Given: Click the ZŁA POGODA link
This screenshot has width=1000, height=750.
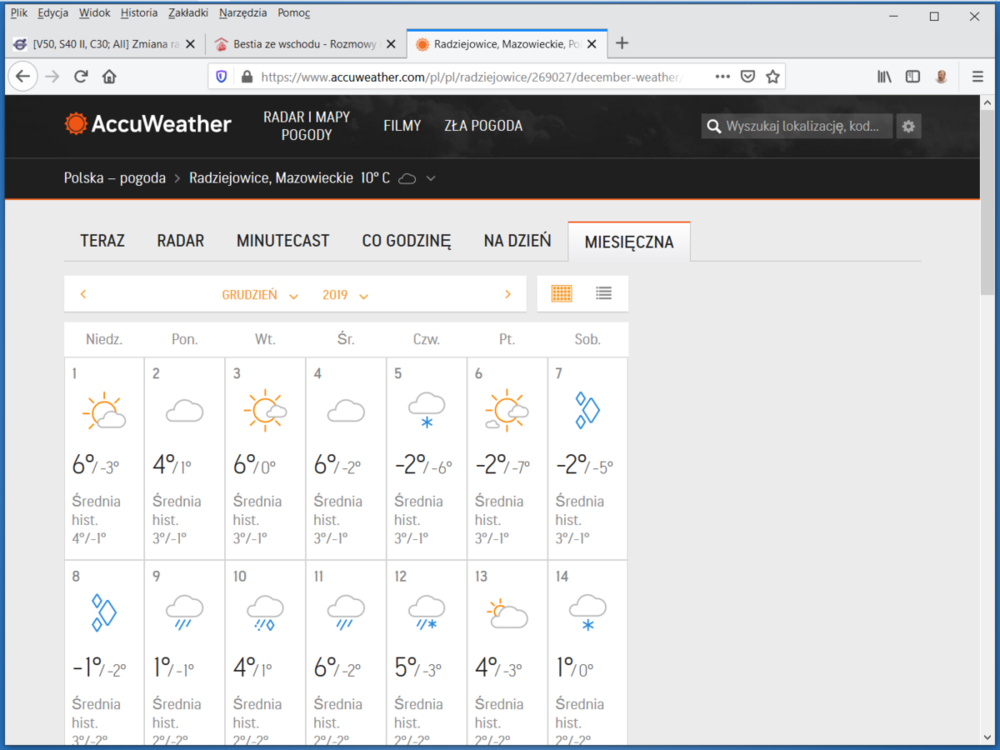Looking at the screenshot, I should [x=483, y=126].
